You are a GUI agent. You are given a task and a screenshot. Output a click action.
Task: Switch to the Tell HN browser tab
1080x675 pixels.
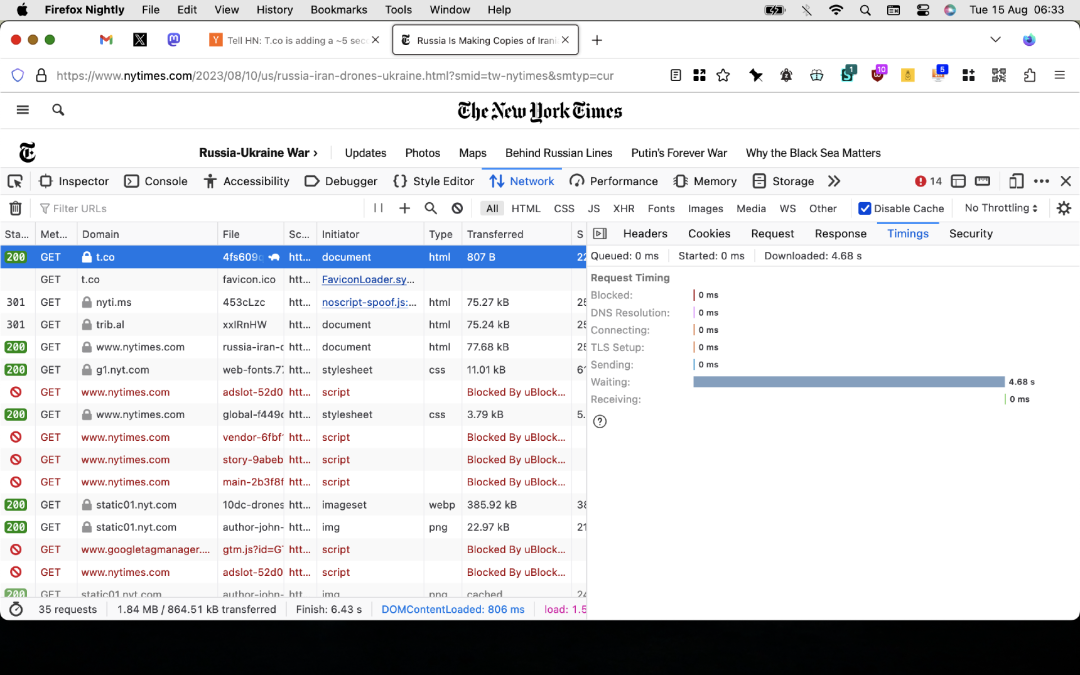coord(294,40)
